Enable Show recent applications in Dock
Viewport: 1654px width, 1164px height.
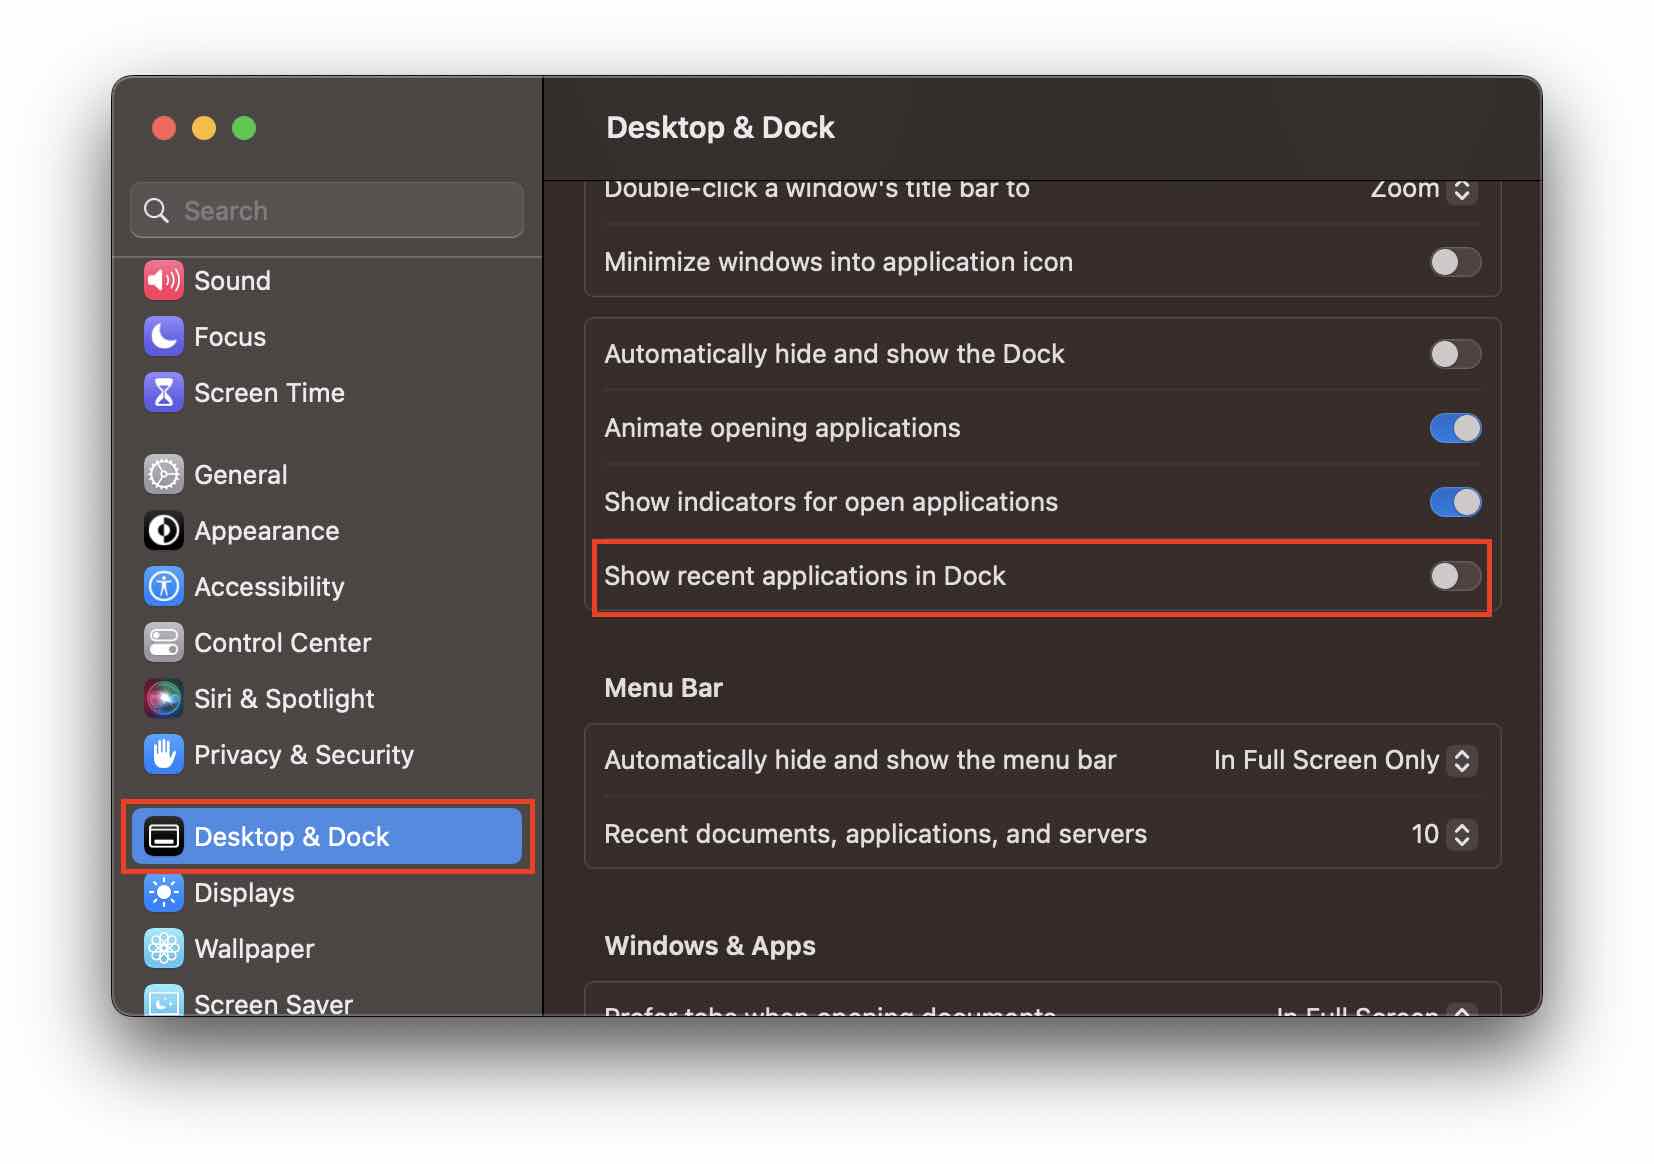click(1454, 576)
